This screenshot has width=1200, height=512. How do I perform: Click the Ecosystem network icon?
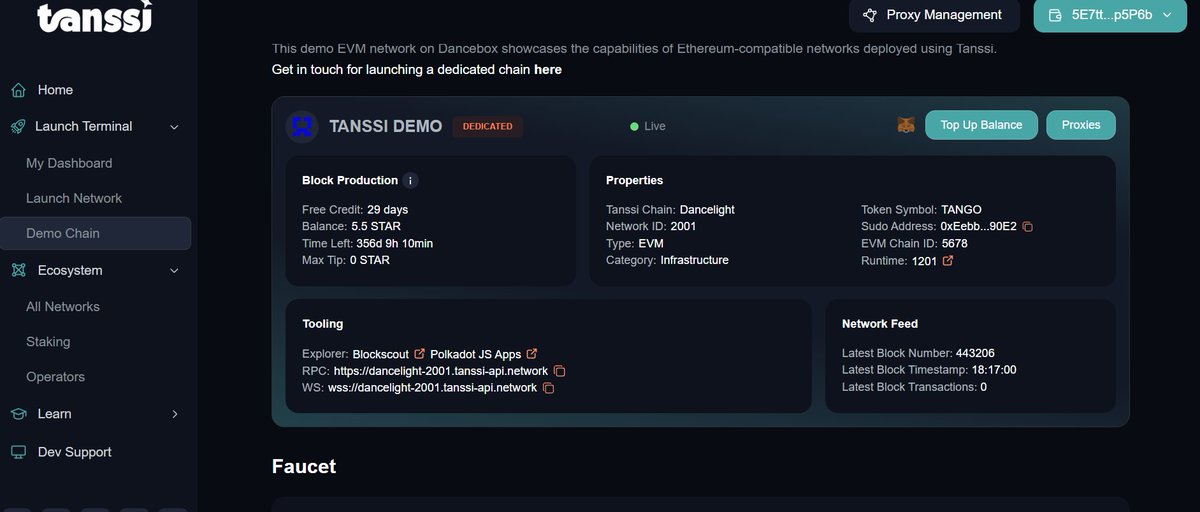tap(18, 270)
